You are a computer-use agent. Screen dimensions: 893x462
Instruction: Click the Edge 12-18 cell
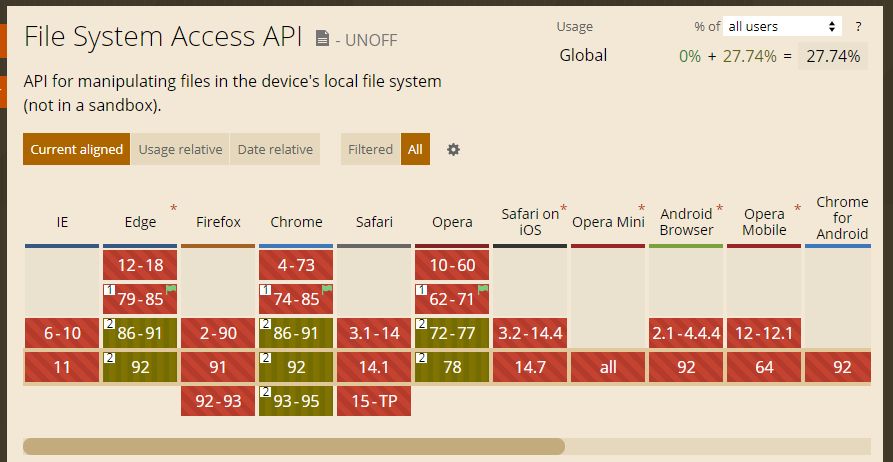[140, 265]
